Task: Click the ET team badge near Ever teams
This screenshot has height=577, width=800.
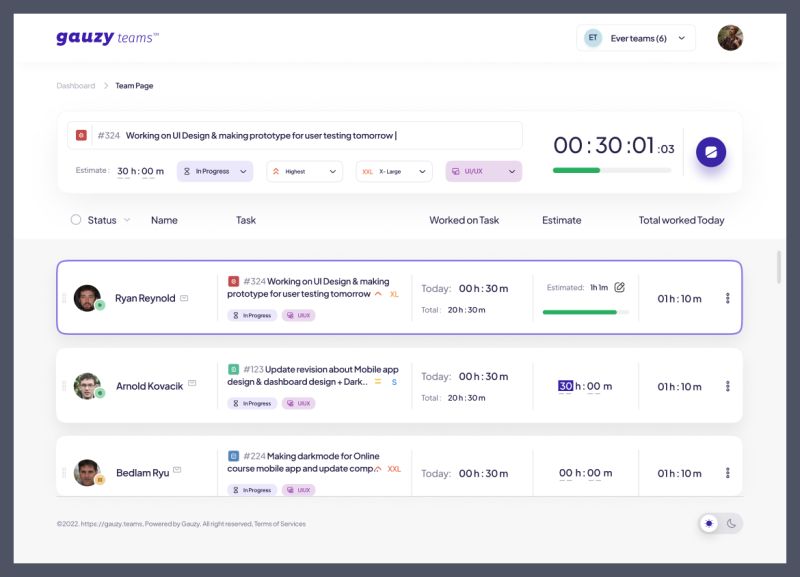Action: [x=592, y=36]
